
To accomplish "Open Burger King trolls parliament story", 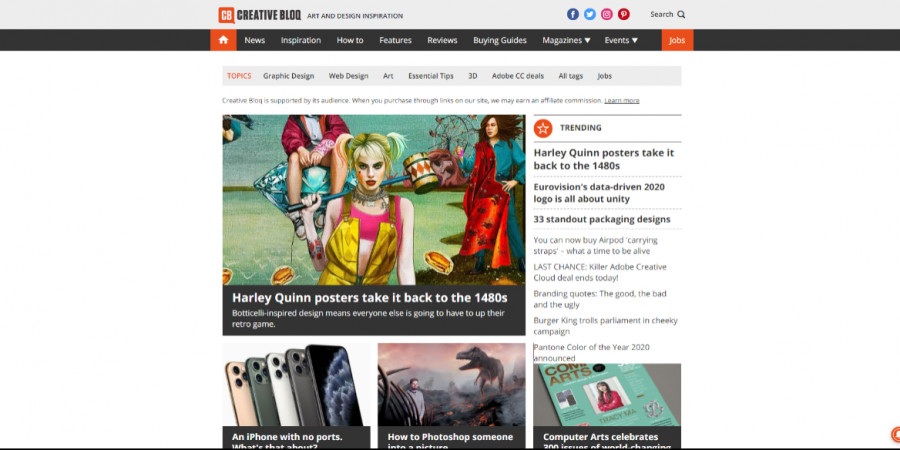I will pyautogui.click(x=605, y=326).
